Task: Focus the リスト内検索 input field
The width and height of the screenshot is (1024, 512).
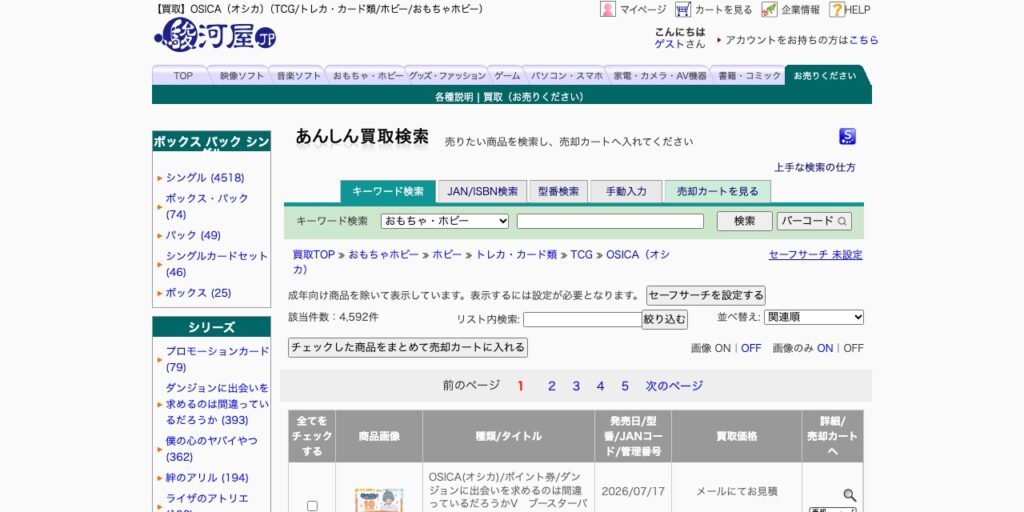Action: (582, 319)
